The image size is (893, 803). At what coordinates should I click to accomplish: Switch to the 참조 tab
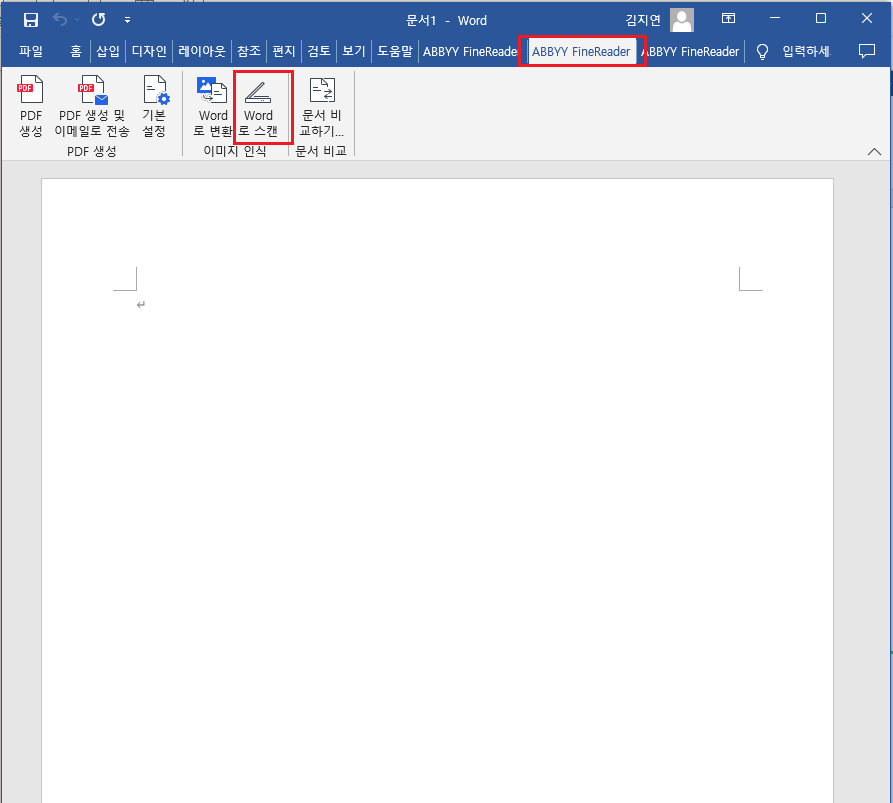249,51
